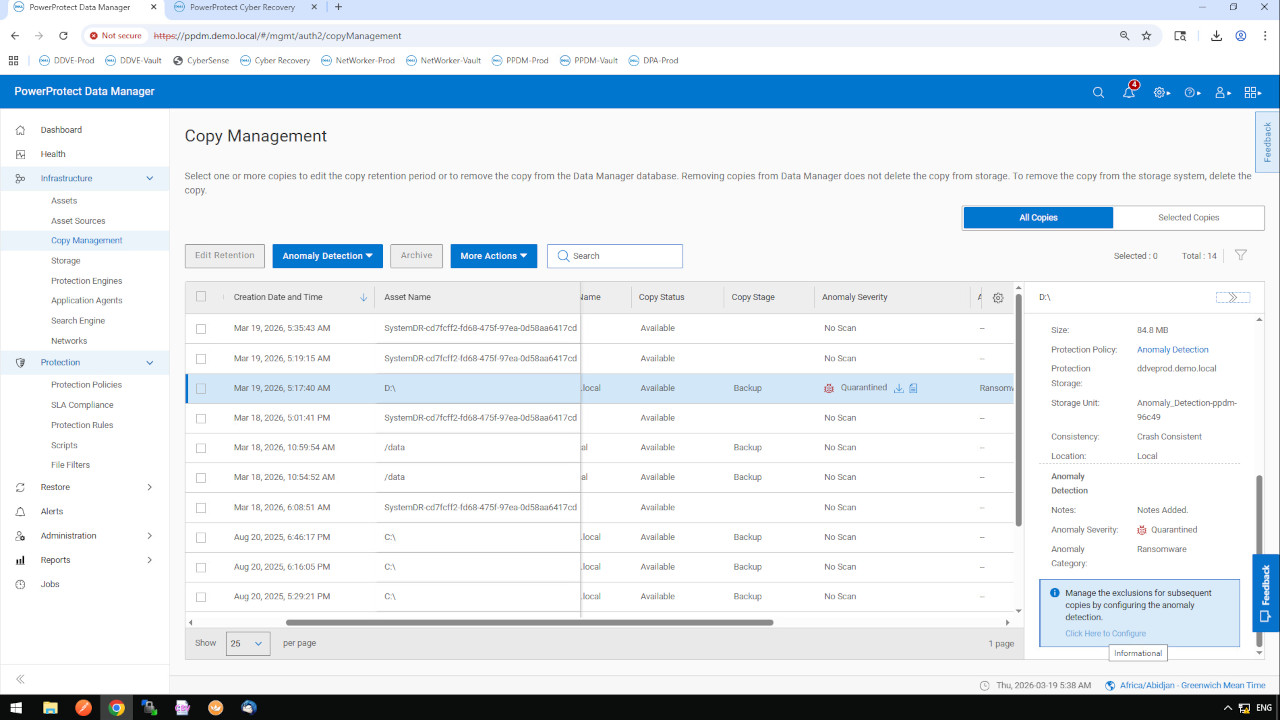Open the More Actions dropdown
Image resolution: width=1280 pixels, height=720 pixels.
click(494, 256)
